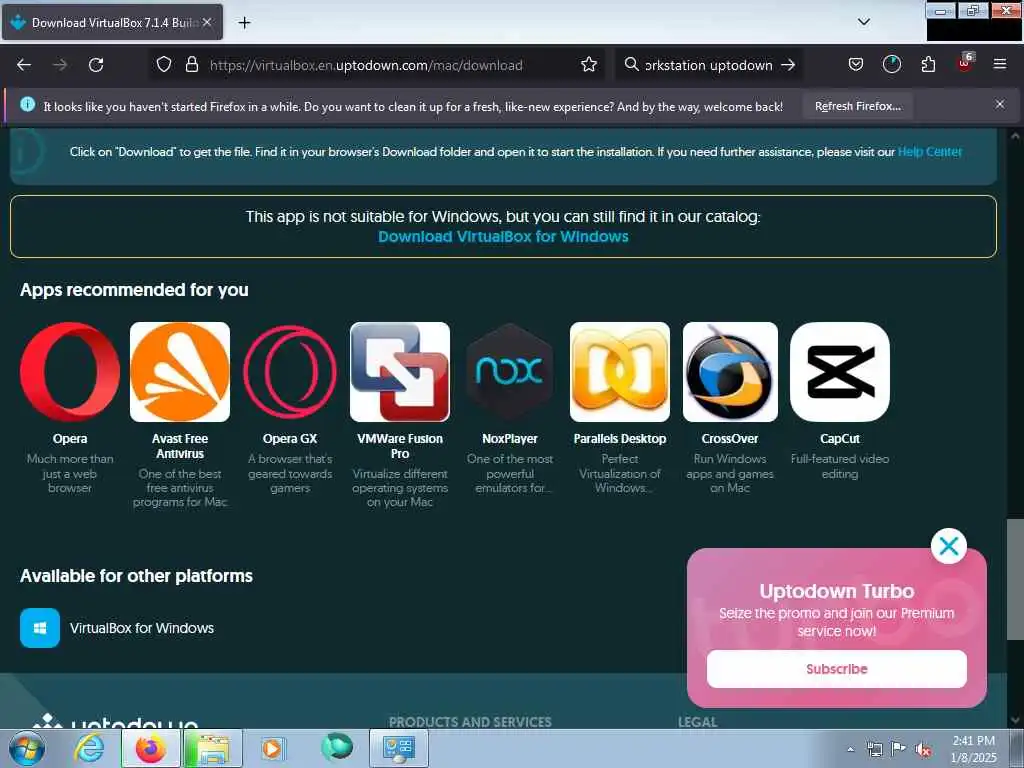Open the media player taskbar icon
The width and height of the screenshot is (1024, 768).
(x=272, y=748)
